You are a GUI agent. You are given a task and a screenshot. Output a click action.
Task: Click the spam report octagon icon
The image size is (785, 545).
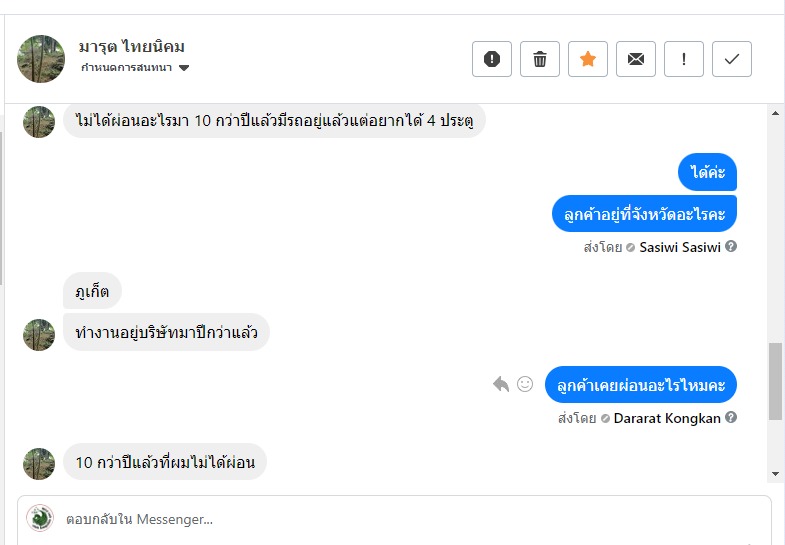pyautogui.click(x=492, y=59)
